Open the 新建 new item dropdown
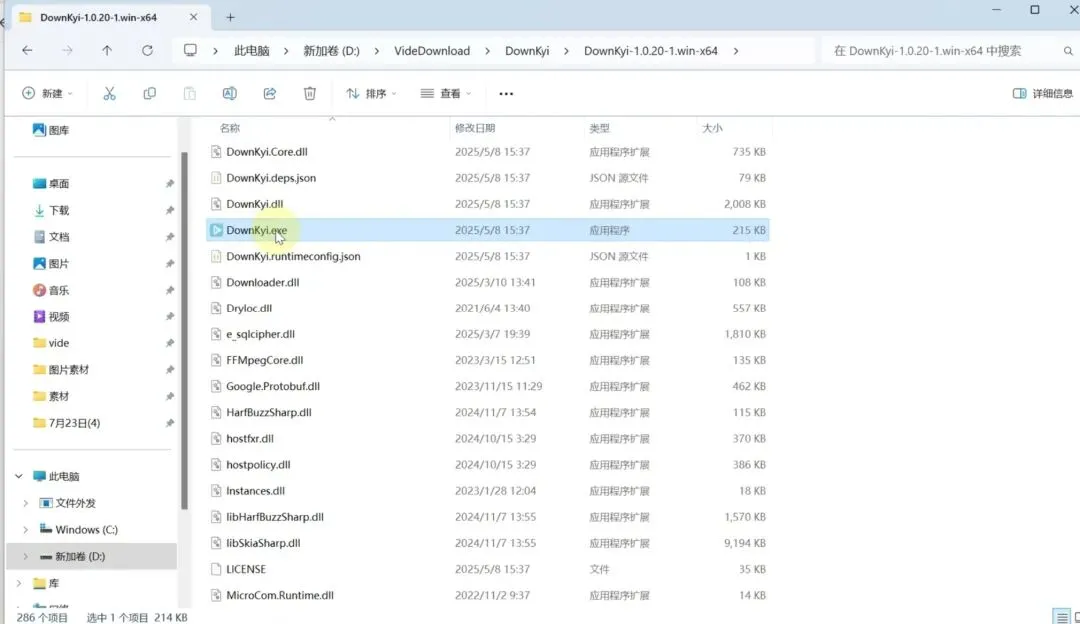1080x624 pixels. [48, 94]
